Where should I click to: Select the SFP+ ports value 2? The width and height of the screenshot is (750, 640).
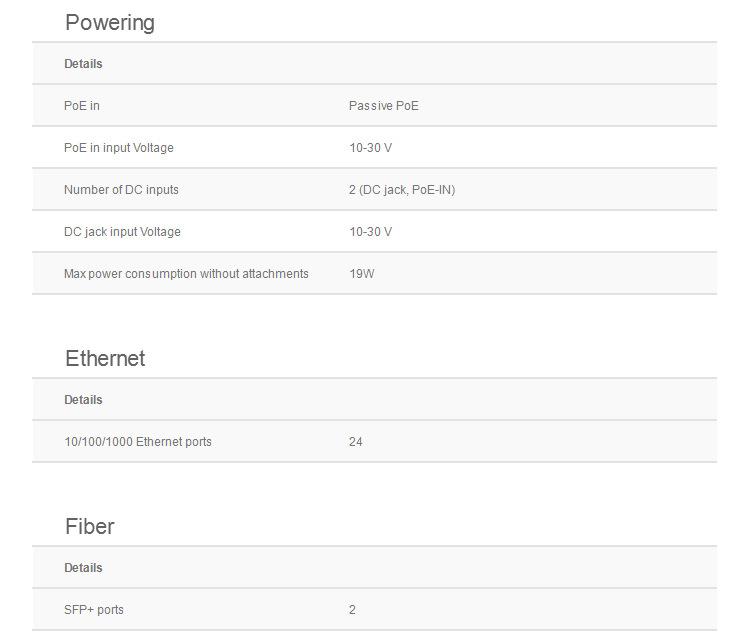click(352, 609)
